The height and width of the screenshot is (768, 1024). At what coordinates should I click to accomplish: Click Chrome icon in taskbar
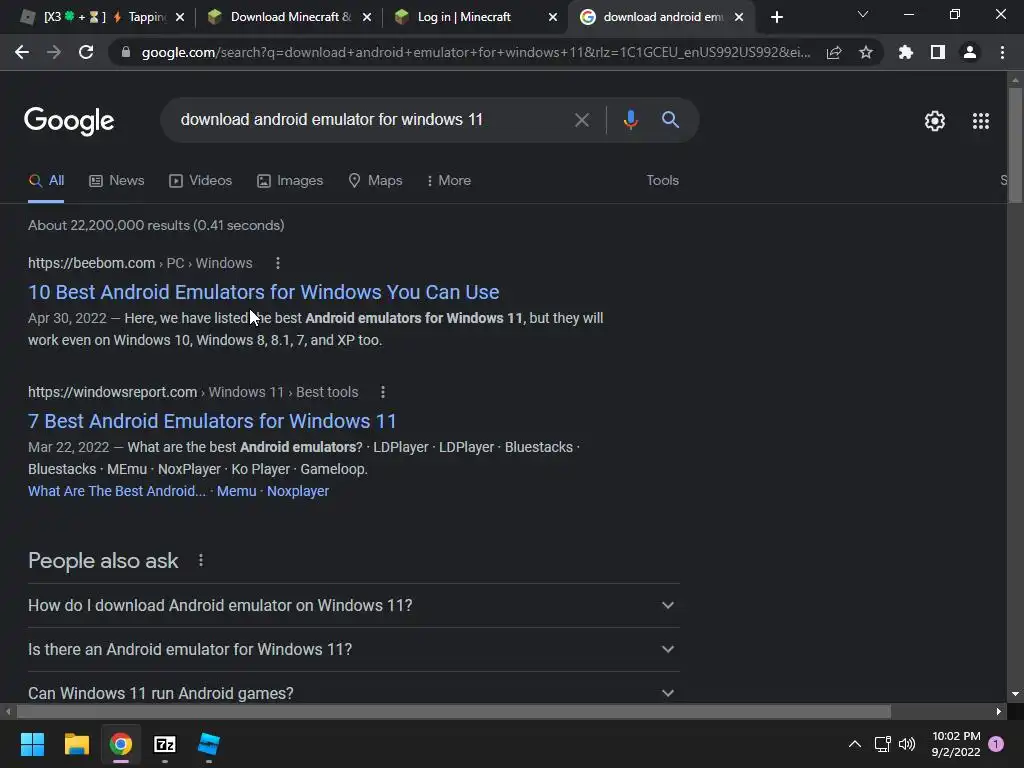[121, 744]
